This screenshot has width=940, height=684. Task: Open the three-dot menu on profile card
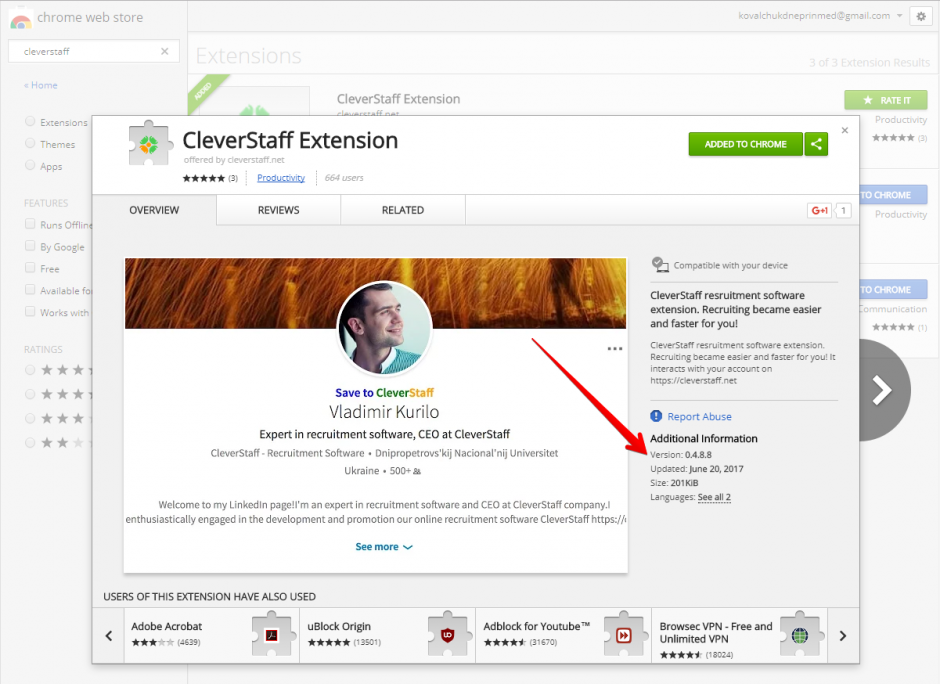pos(615,349)
